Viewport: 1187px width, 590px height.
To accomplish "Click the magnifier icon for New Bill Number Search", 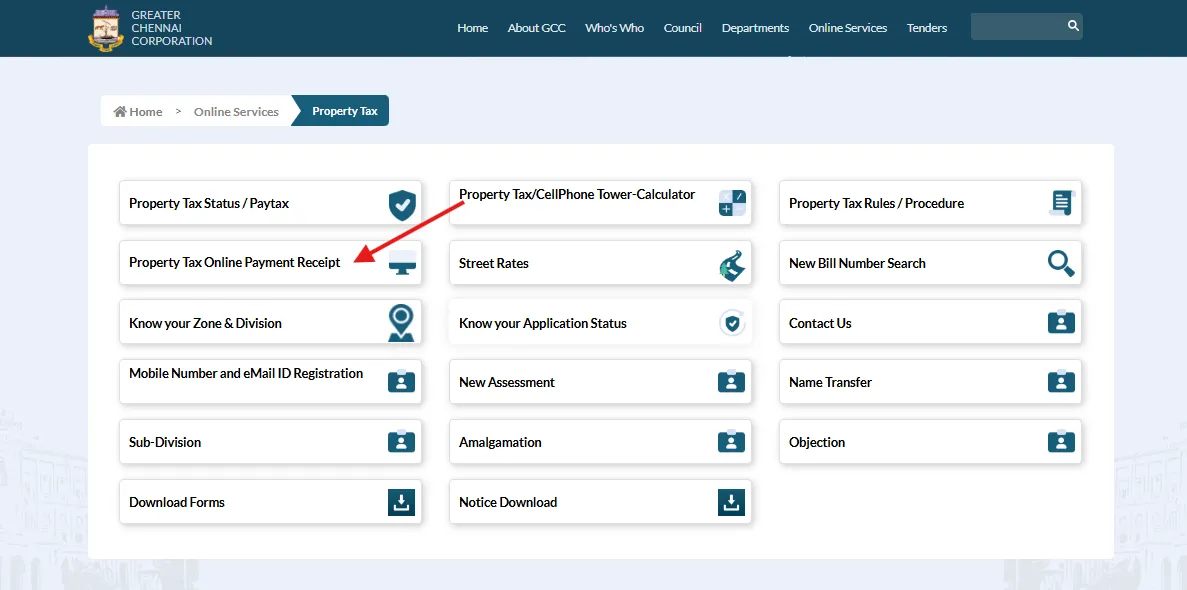I will [1060, 263].
